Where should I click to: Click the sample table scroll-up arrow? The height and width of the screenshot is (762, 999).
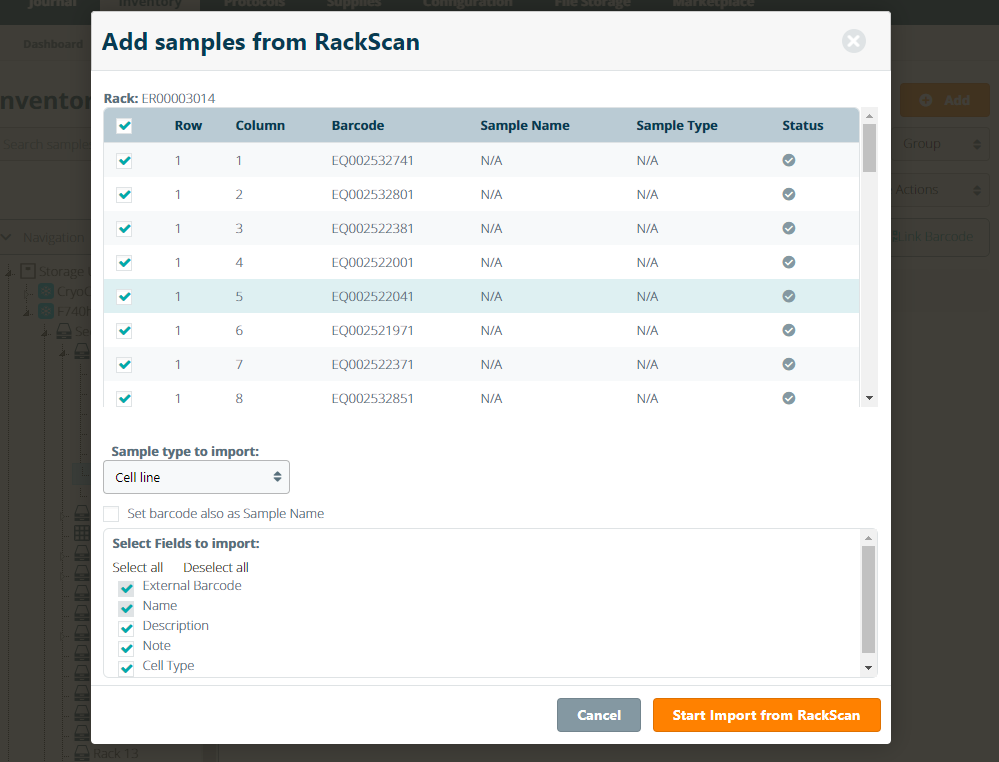(x=869, y=116)
